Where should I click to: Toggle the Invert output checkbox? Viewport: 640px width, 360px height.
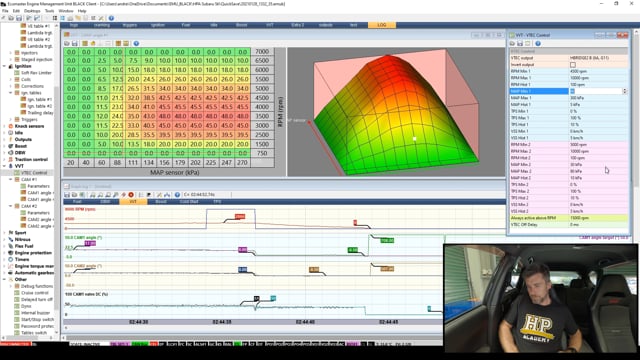click(x=573, y=64)
